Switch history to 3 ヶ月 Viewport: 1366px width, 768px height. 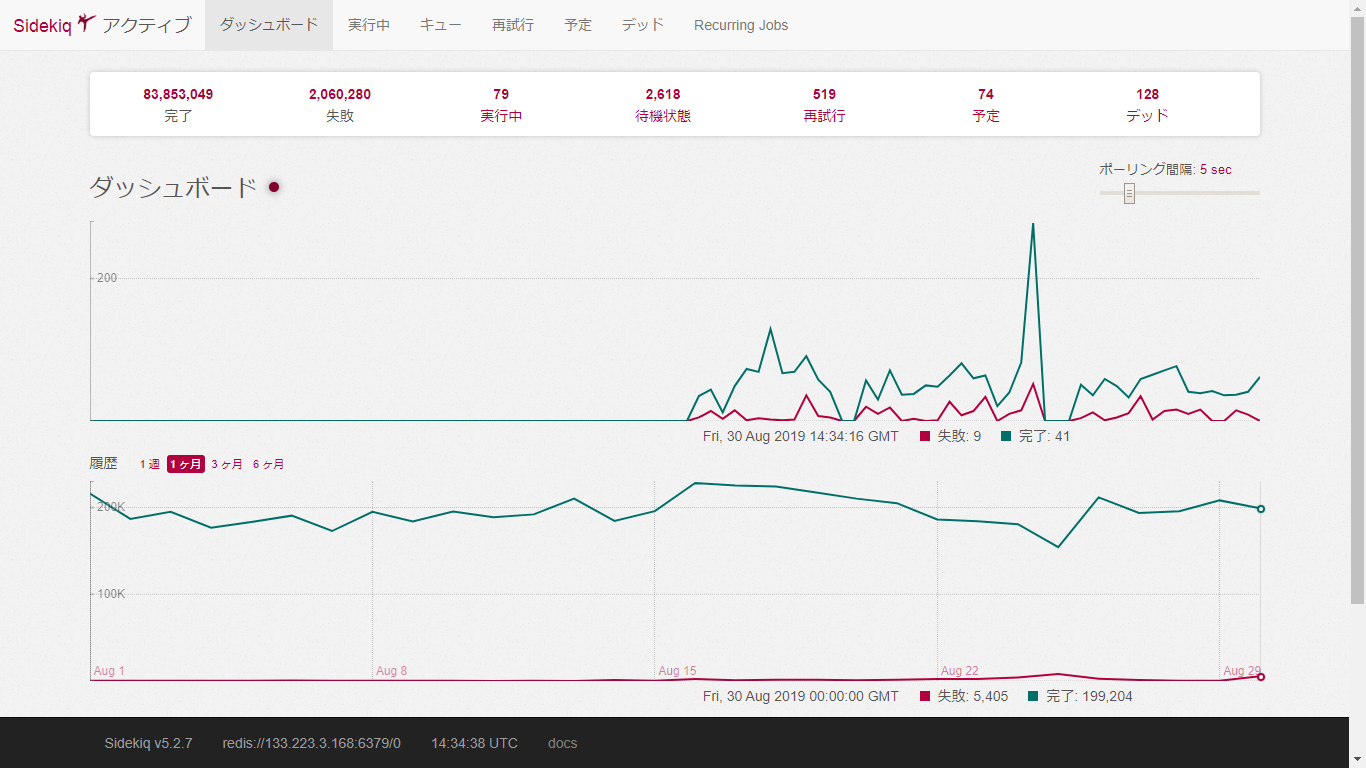pos(227,464)
